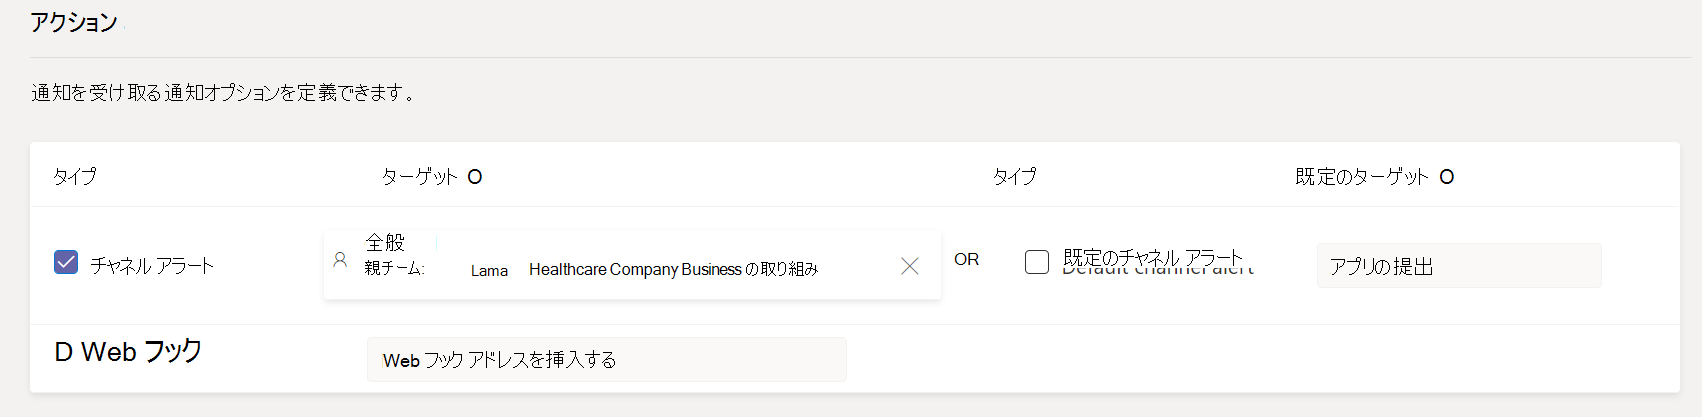Click the Web フック アドレスを挿入する field

(607, 360)
